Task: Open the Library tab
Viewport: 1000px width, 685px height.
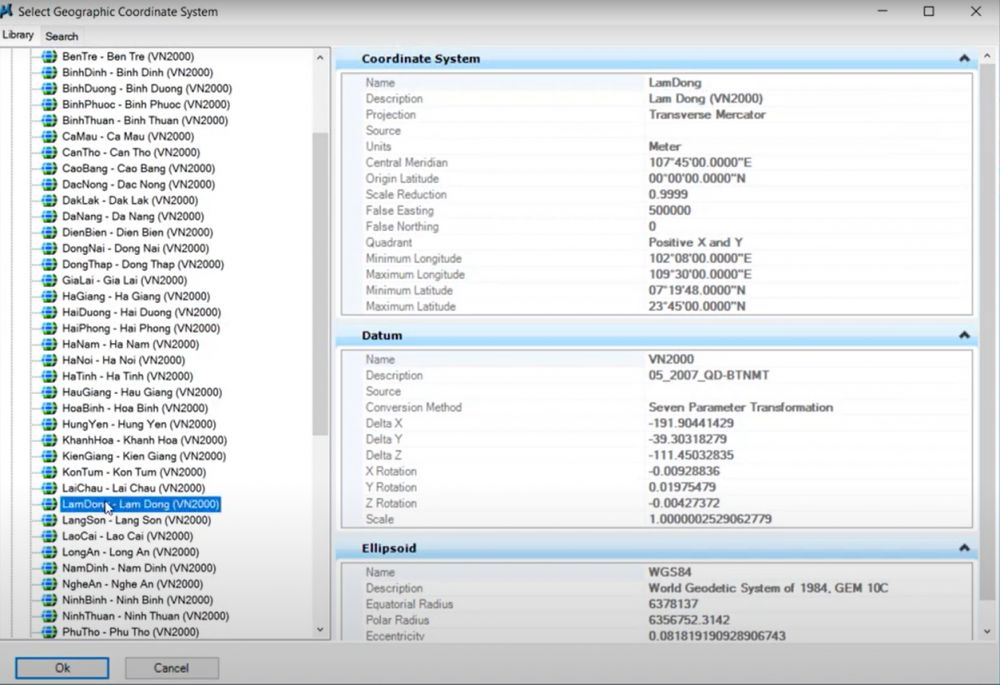Action: pyautogui.click(x=18, y=35)
